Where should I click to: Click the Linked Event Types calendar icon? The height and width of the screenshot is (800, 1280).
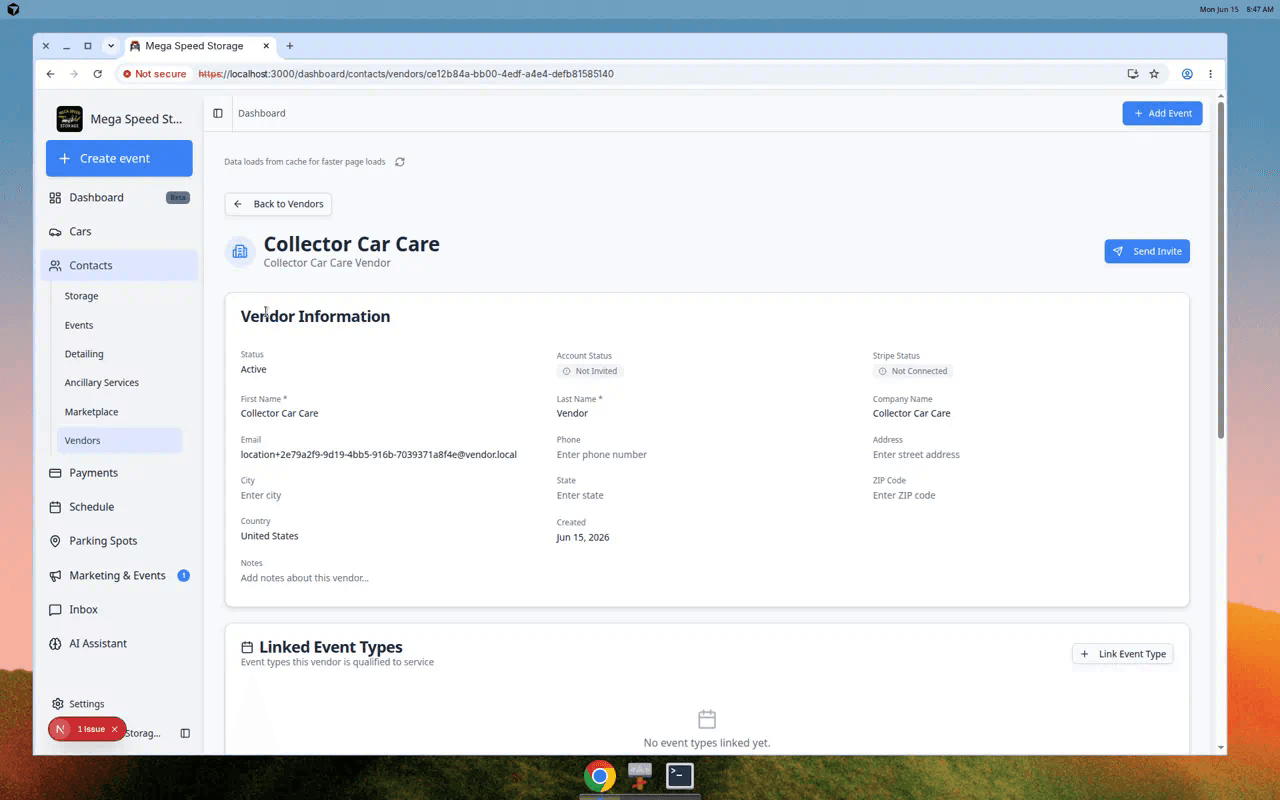[x=247, y=648]
